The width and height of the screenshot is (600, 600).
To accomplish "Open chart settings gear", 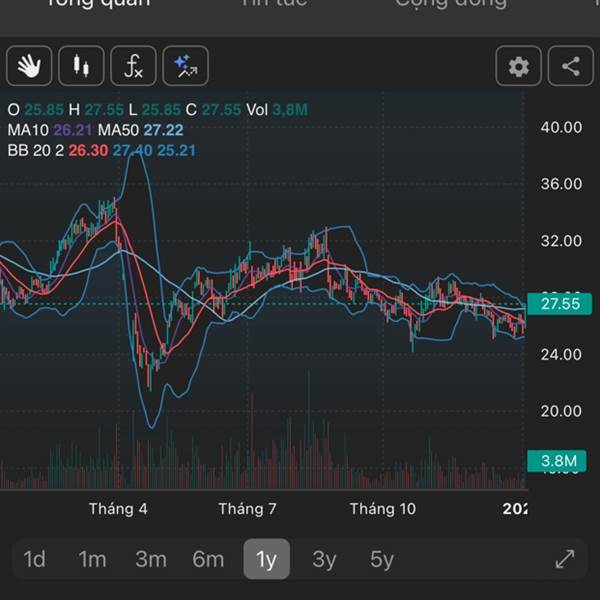I will click(518, 66).
